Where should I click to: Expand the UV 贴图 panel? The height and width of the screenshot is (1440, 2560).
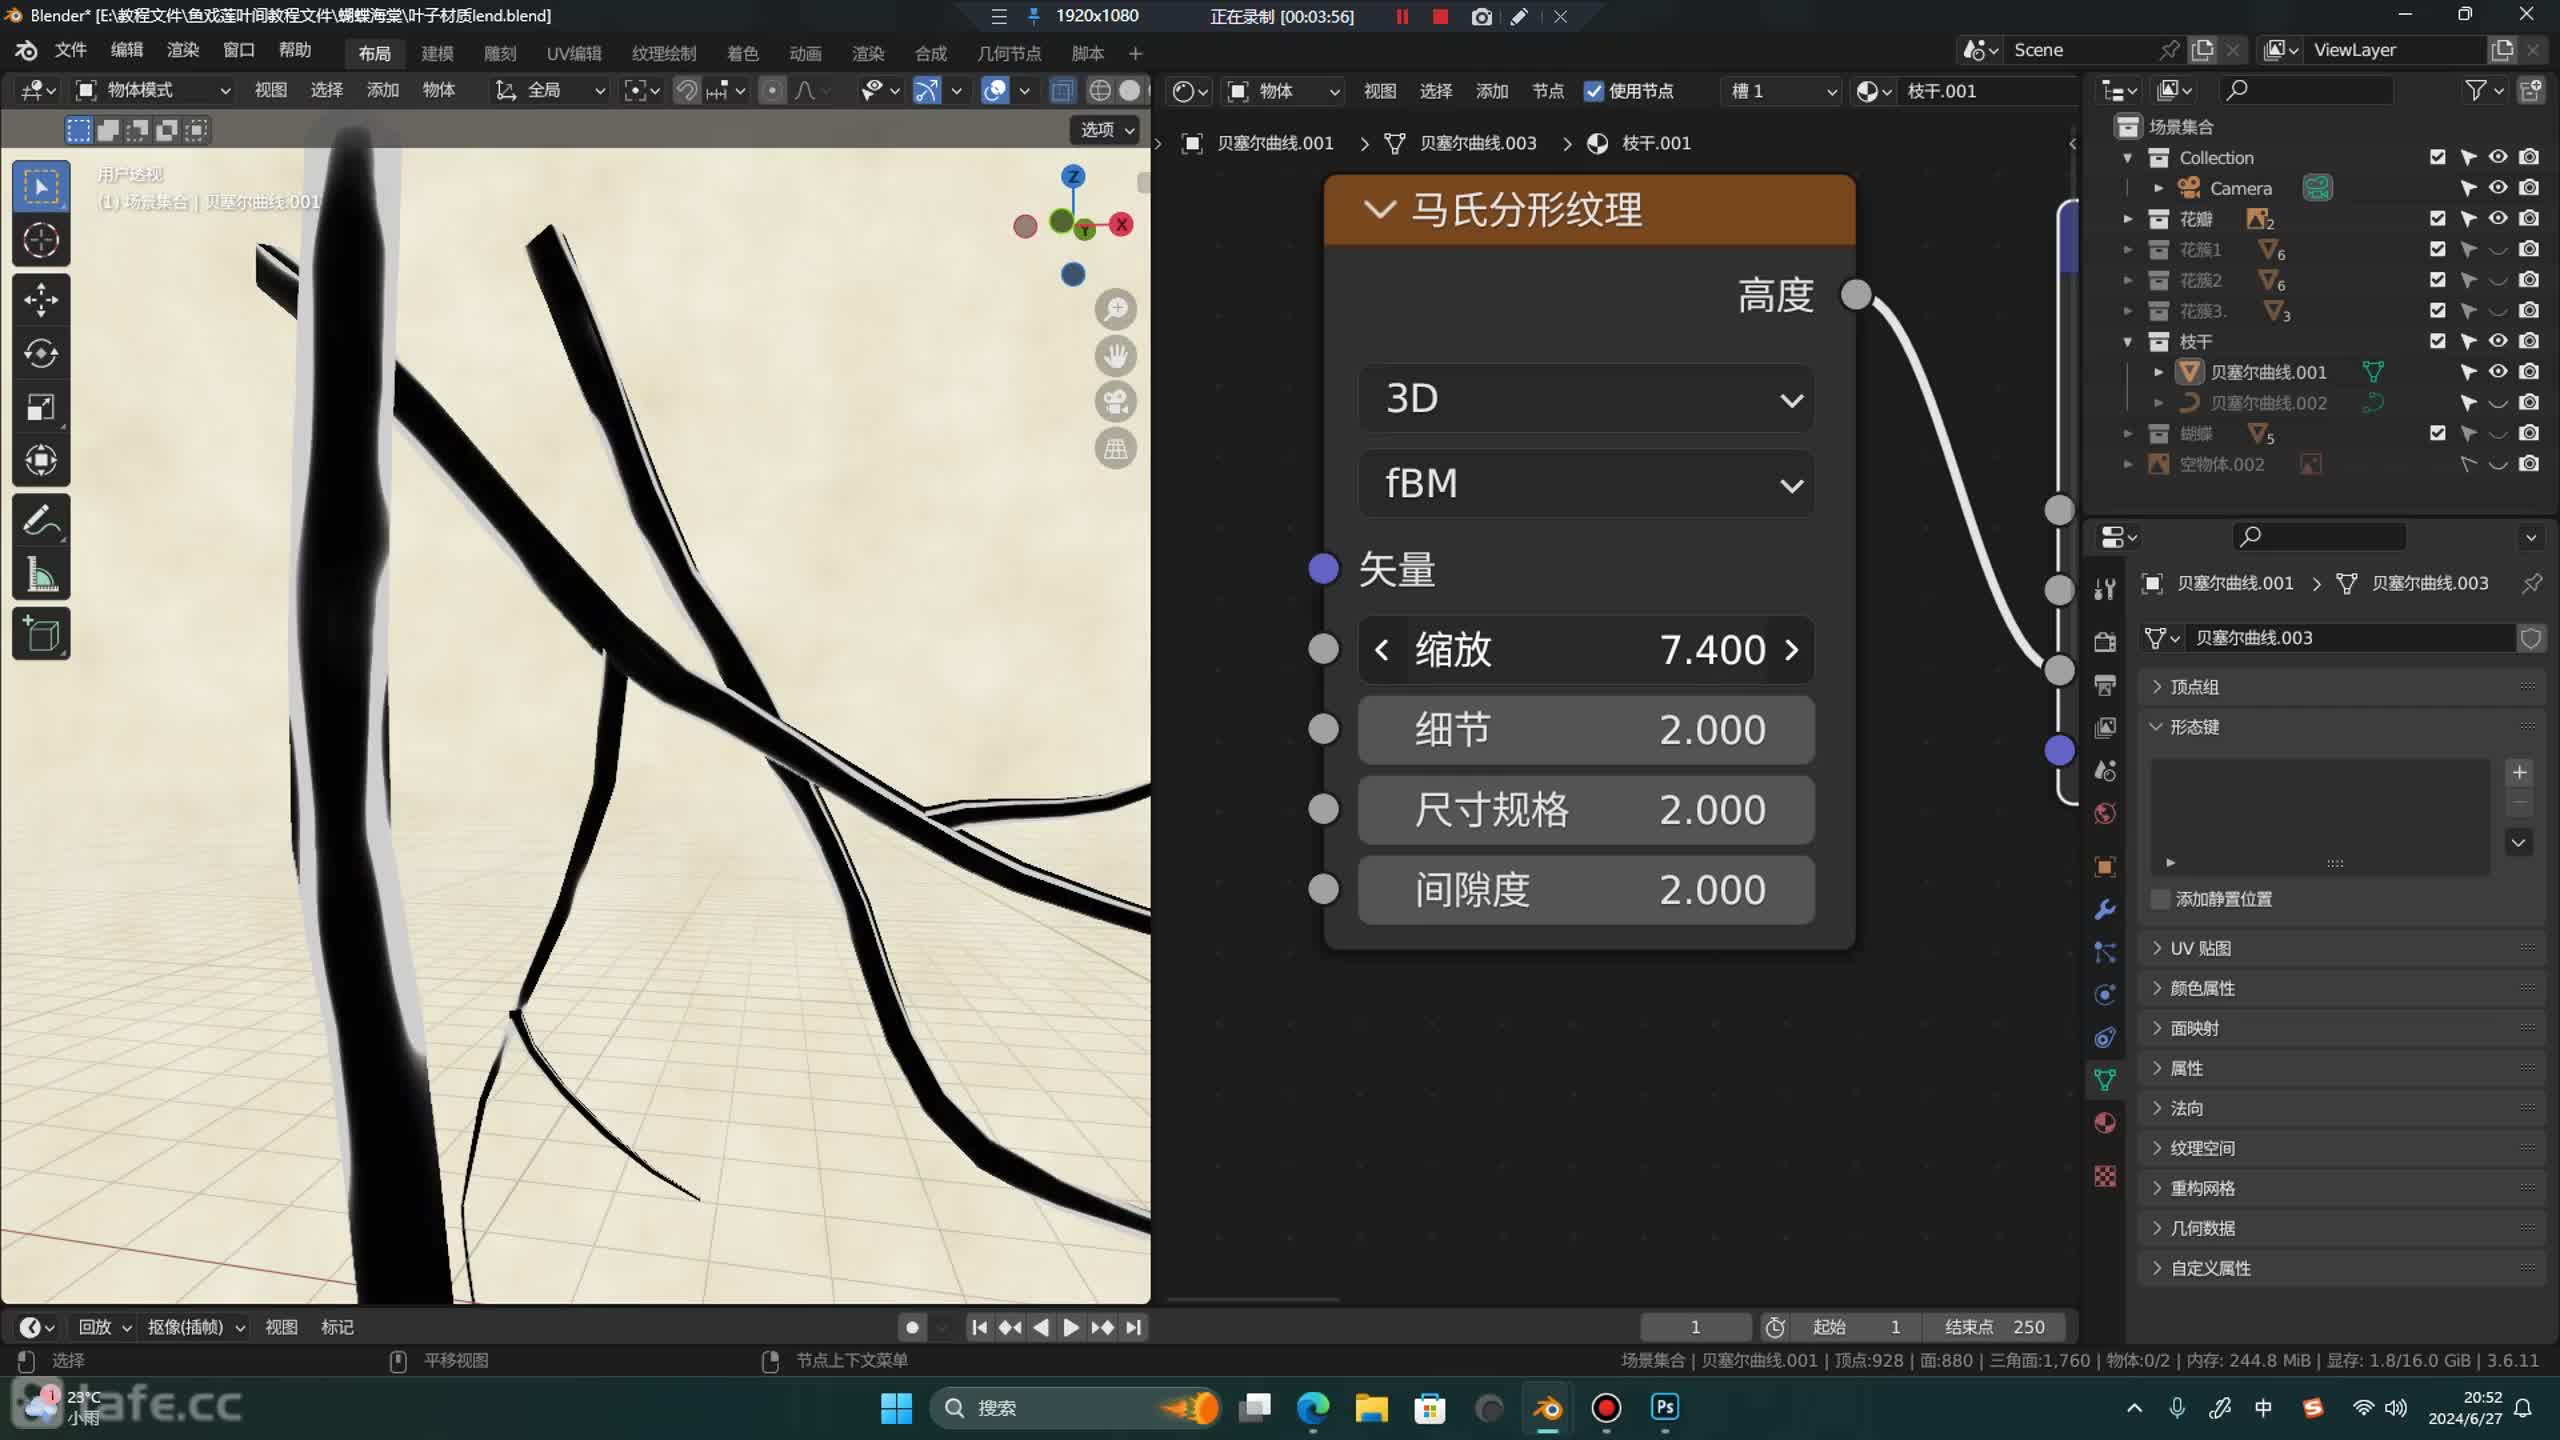tap(2340, 948)
